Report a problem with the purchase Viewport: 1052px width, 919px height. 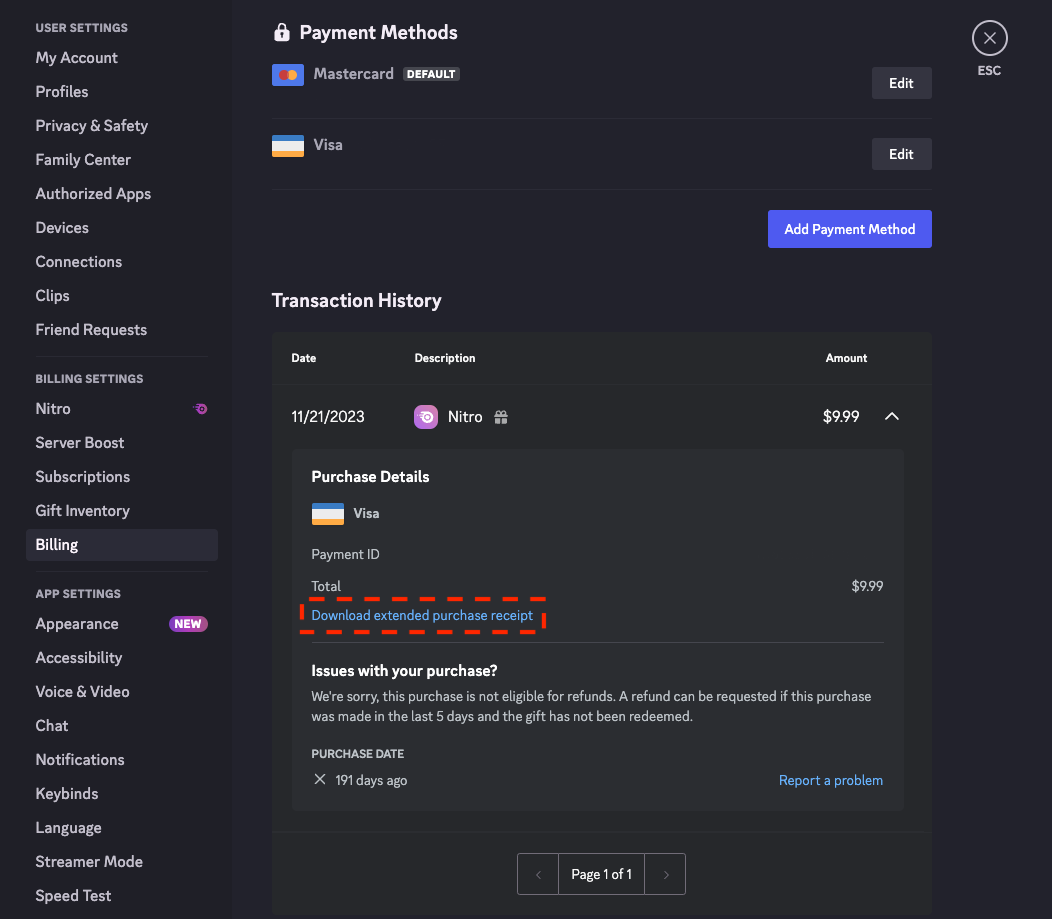[x=831, y=780]
